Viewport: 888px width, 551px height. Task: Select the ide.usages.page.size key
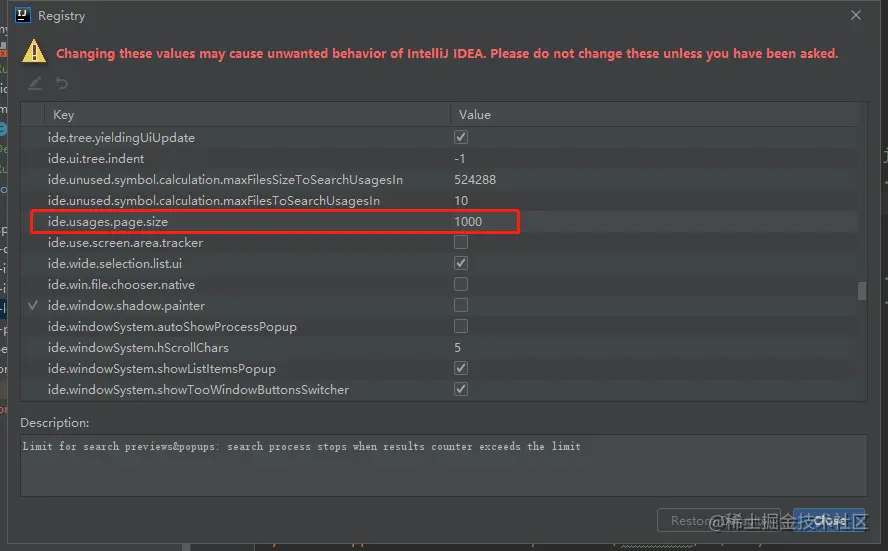pos(108,221)
